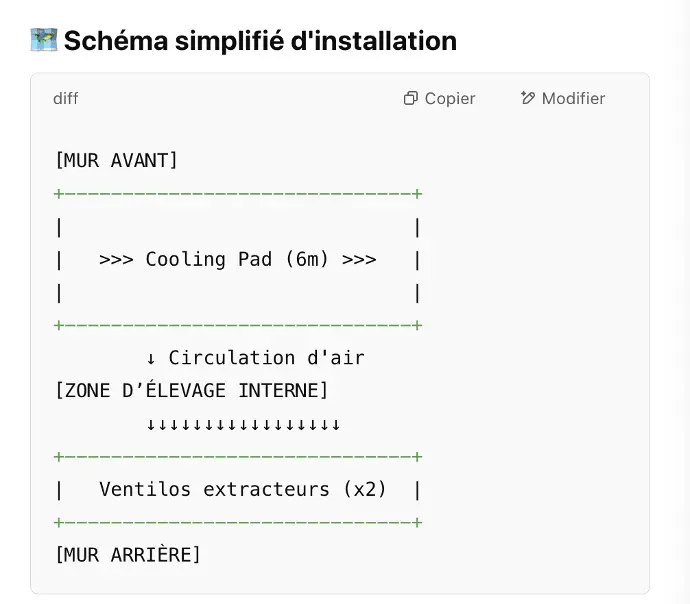Click the green dashed line below Cooling Pad box
The image size is (690, 604).
(238, 325)
